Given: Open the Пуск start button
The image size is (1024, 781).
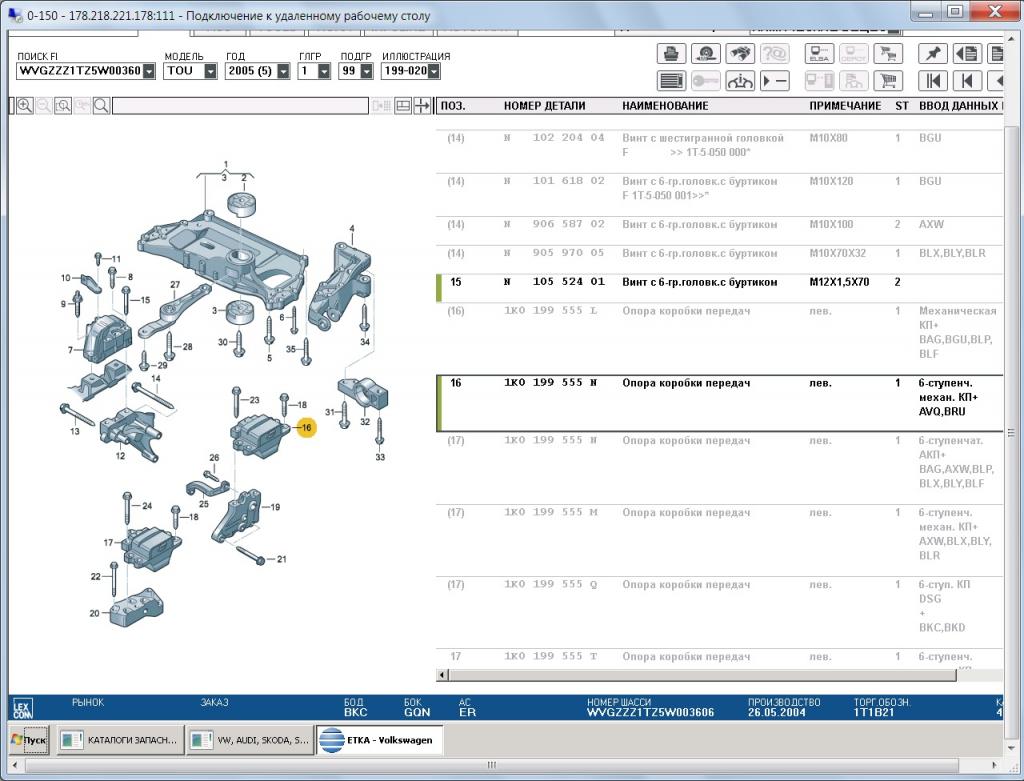Looking at the screenshot, I should 29,740.
